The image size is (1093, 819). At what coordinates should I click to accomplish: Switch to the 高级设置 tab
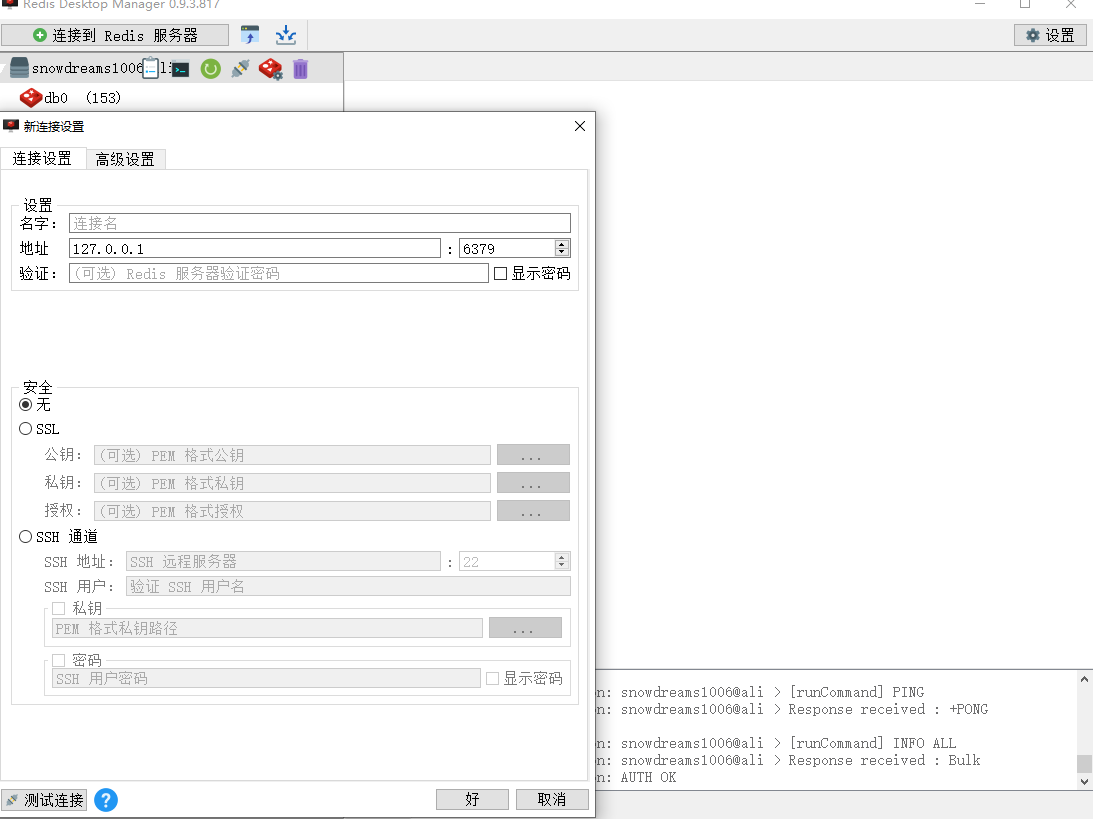(125, 159)
